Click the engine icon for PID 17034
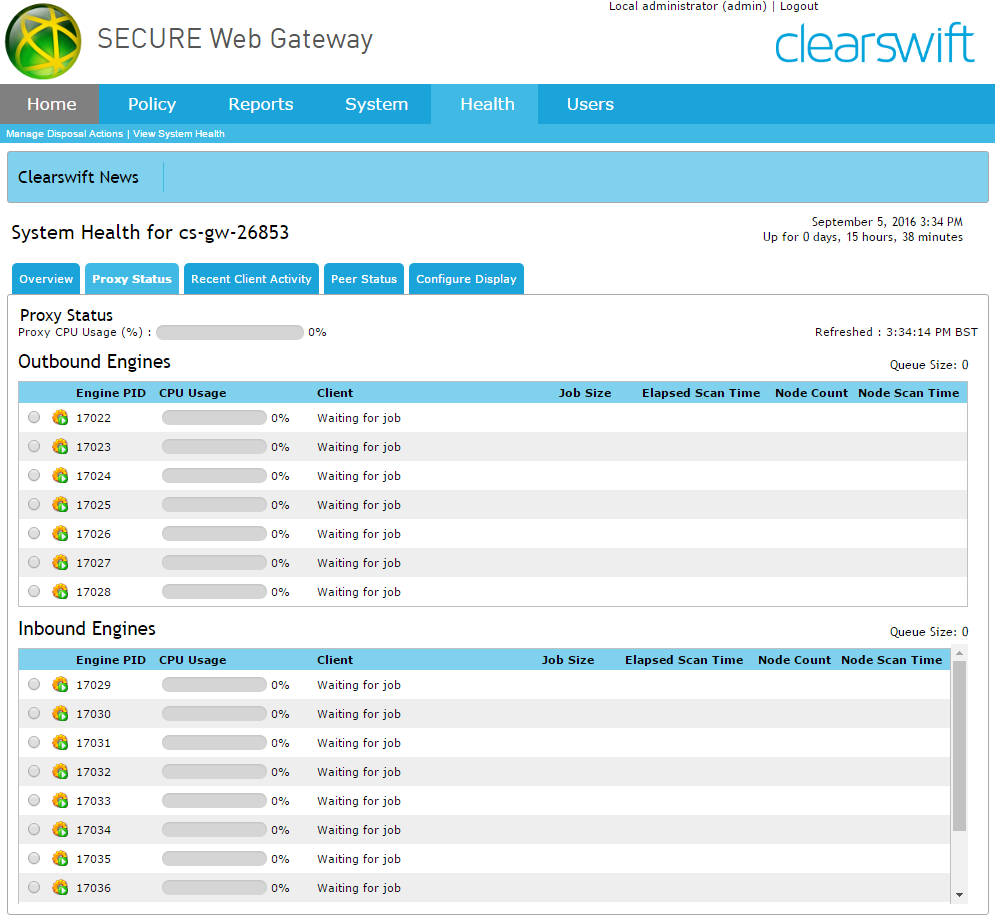This screenshot has height=917, width=995. [60, 829]
